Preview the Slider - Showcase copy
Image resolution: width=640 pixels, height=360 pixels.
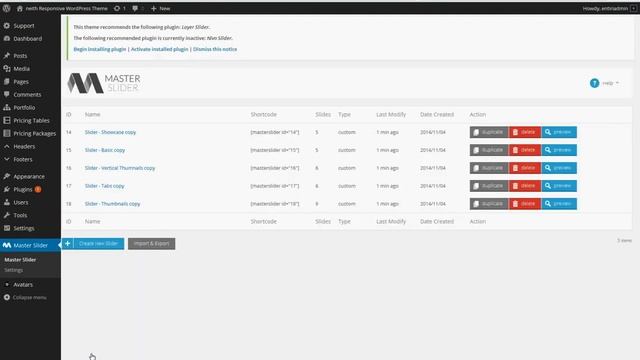tap(559, 132)
